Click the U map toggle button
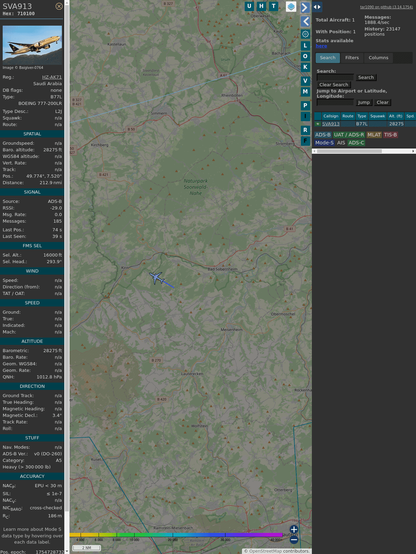 coord(249,6)
